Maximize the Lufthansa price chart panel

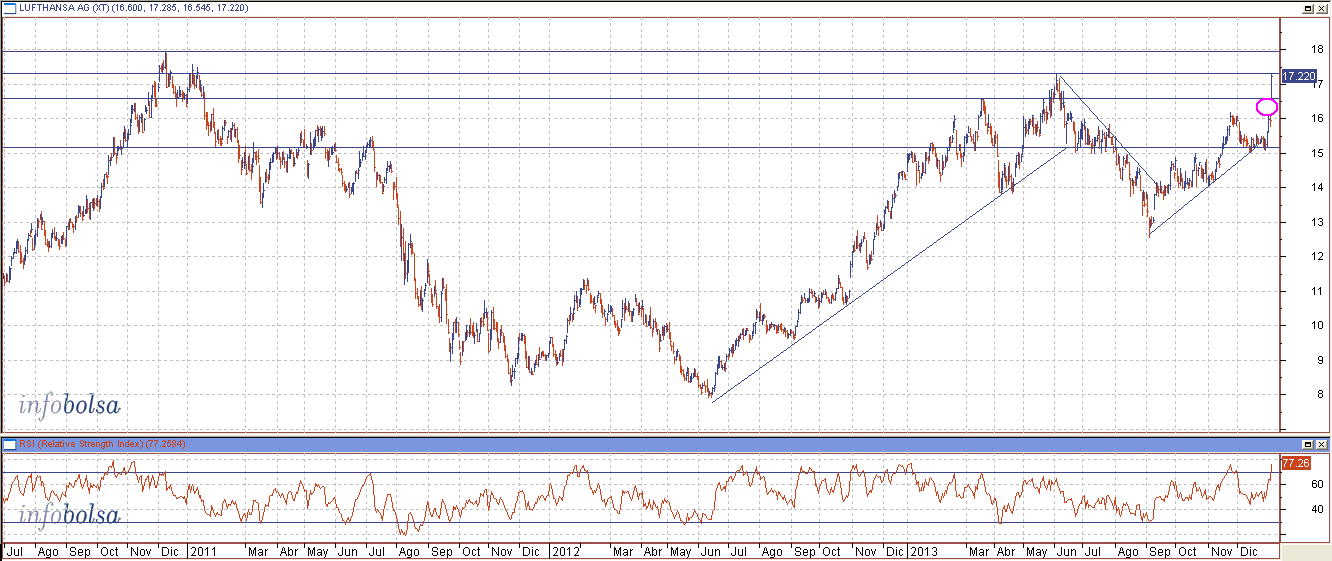pos(1307,8)
